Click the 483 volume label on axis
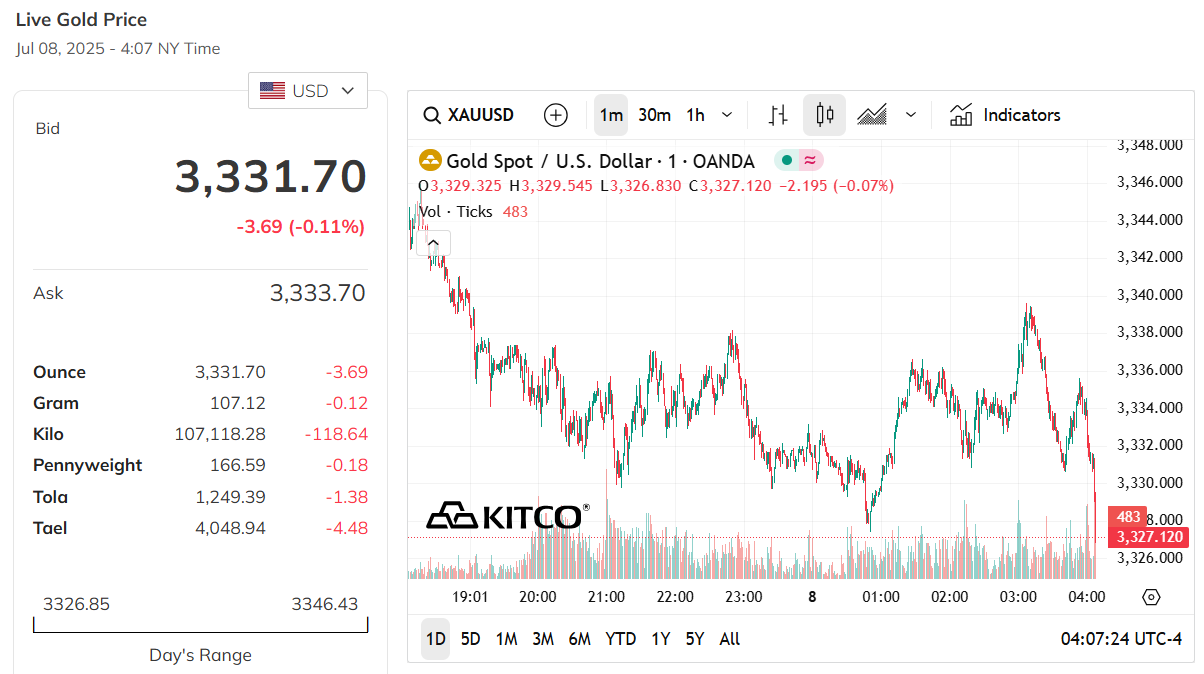1204x674 pixels. coord(1129,517)
